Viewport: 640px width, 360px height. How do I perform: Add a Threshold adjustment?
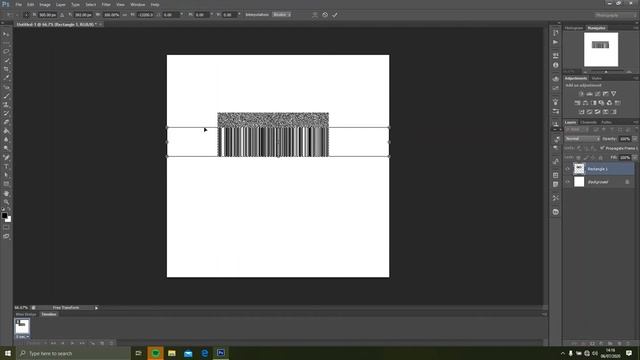(x=598, y=112)
